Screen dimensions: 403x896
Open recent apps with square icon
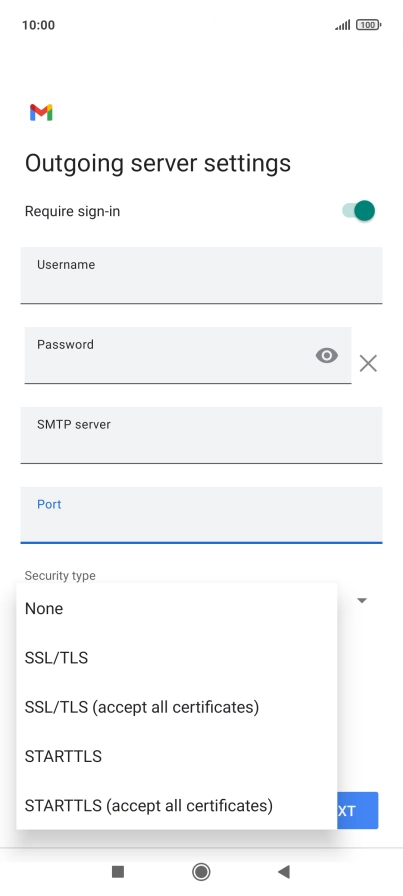118,871
